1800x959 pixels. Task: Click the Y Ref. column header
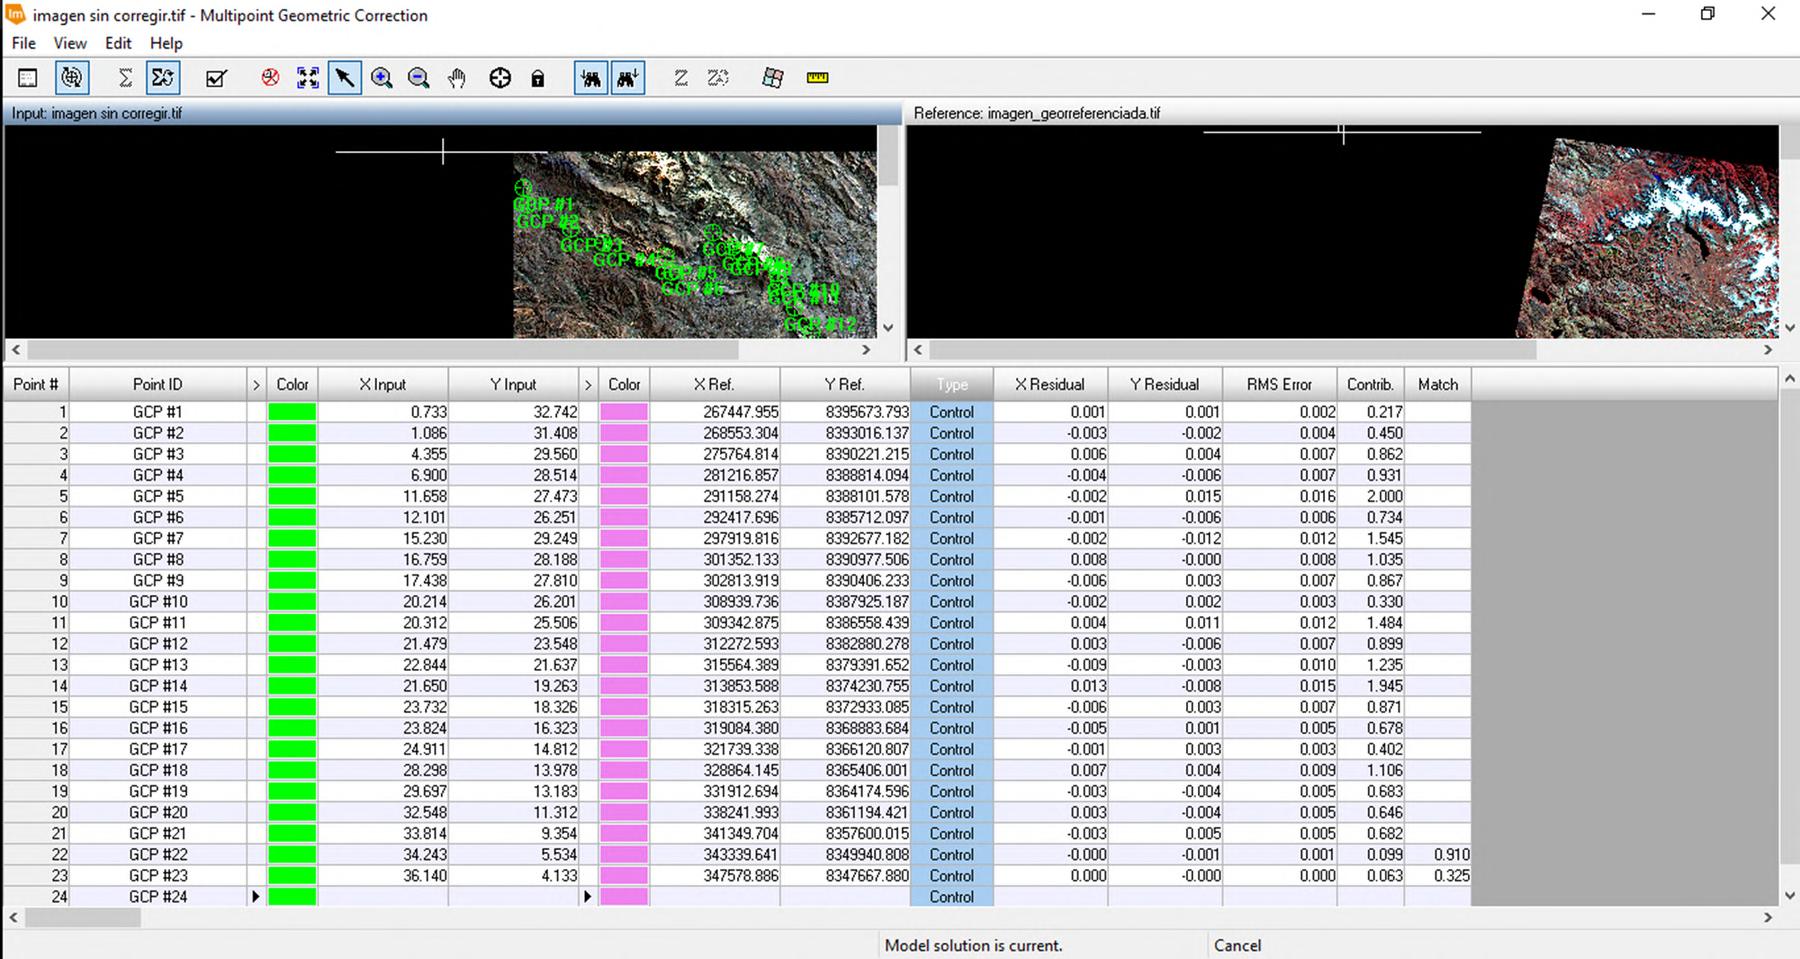point(845,384)
